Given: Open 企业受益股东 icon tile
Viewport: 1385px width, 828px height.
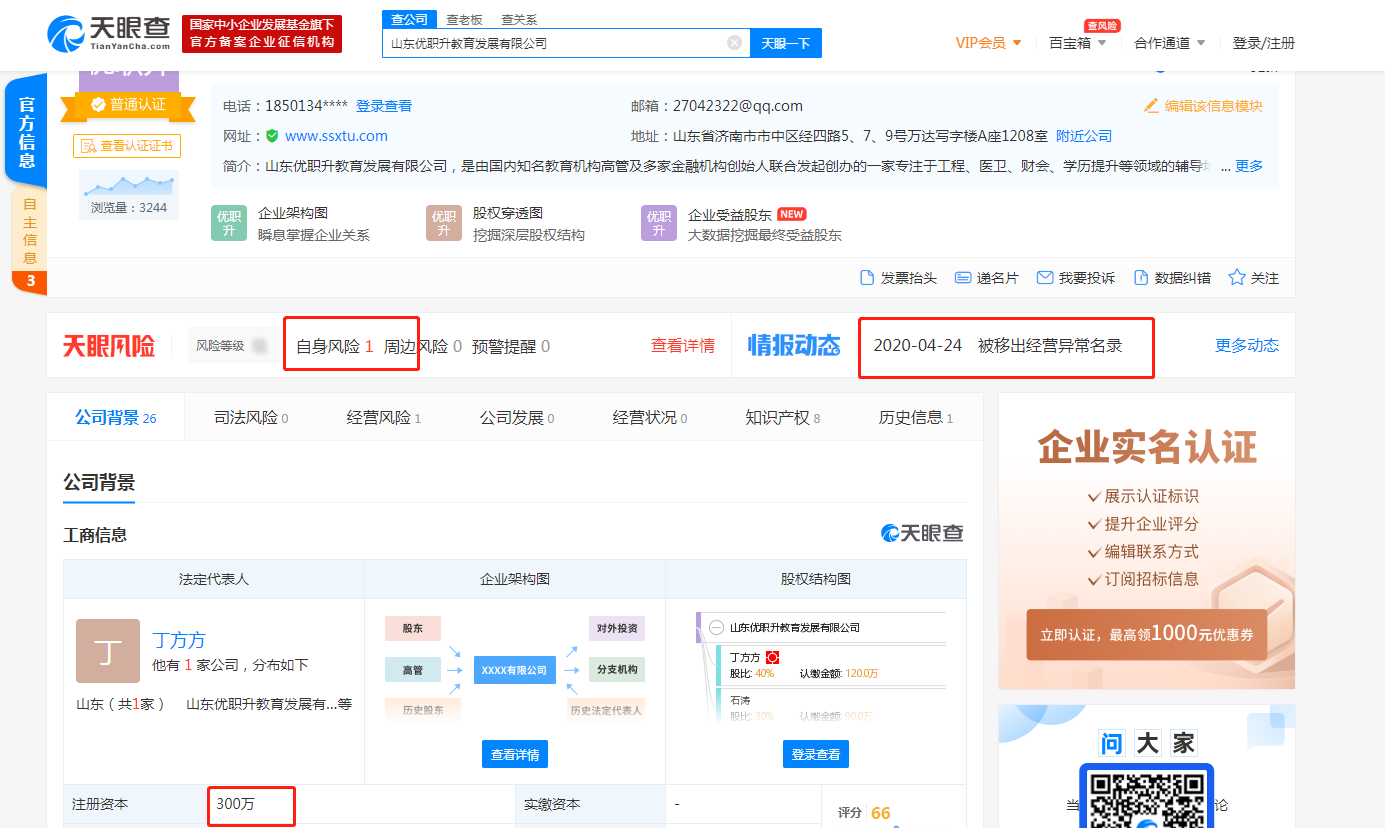Looking at the screenshot, I should coord(659,224).
